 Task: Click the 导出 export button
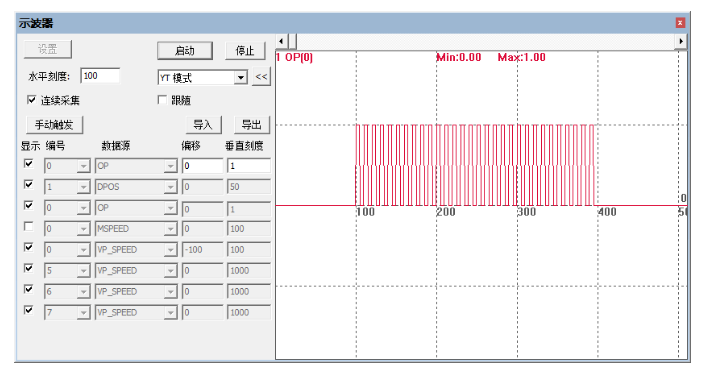click(252, 125)
